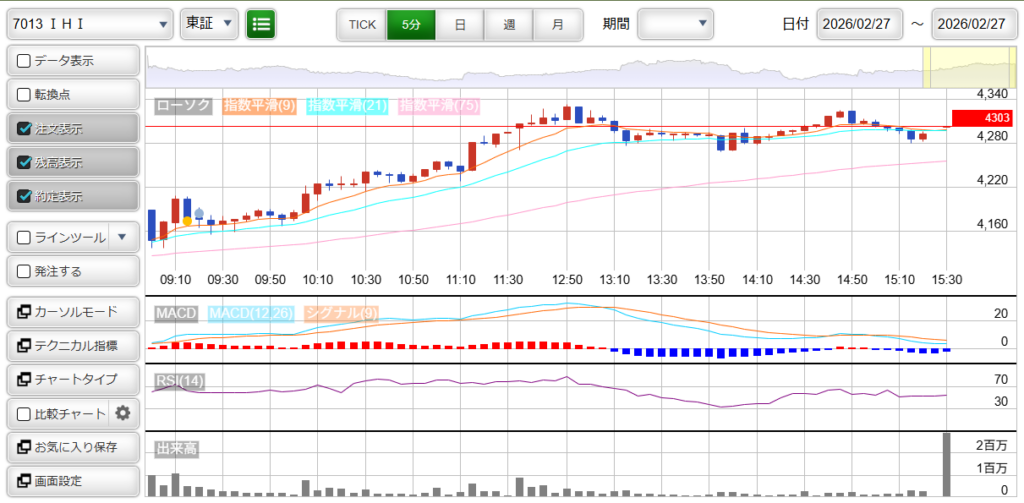Open the 東証 market dropdown
This screenshot has width=1024, height=503.
point(209,23)
